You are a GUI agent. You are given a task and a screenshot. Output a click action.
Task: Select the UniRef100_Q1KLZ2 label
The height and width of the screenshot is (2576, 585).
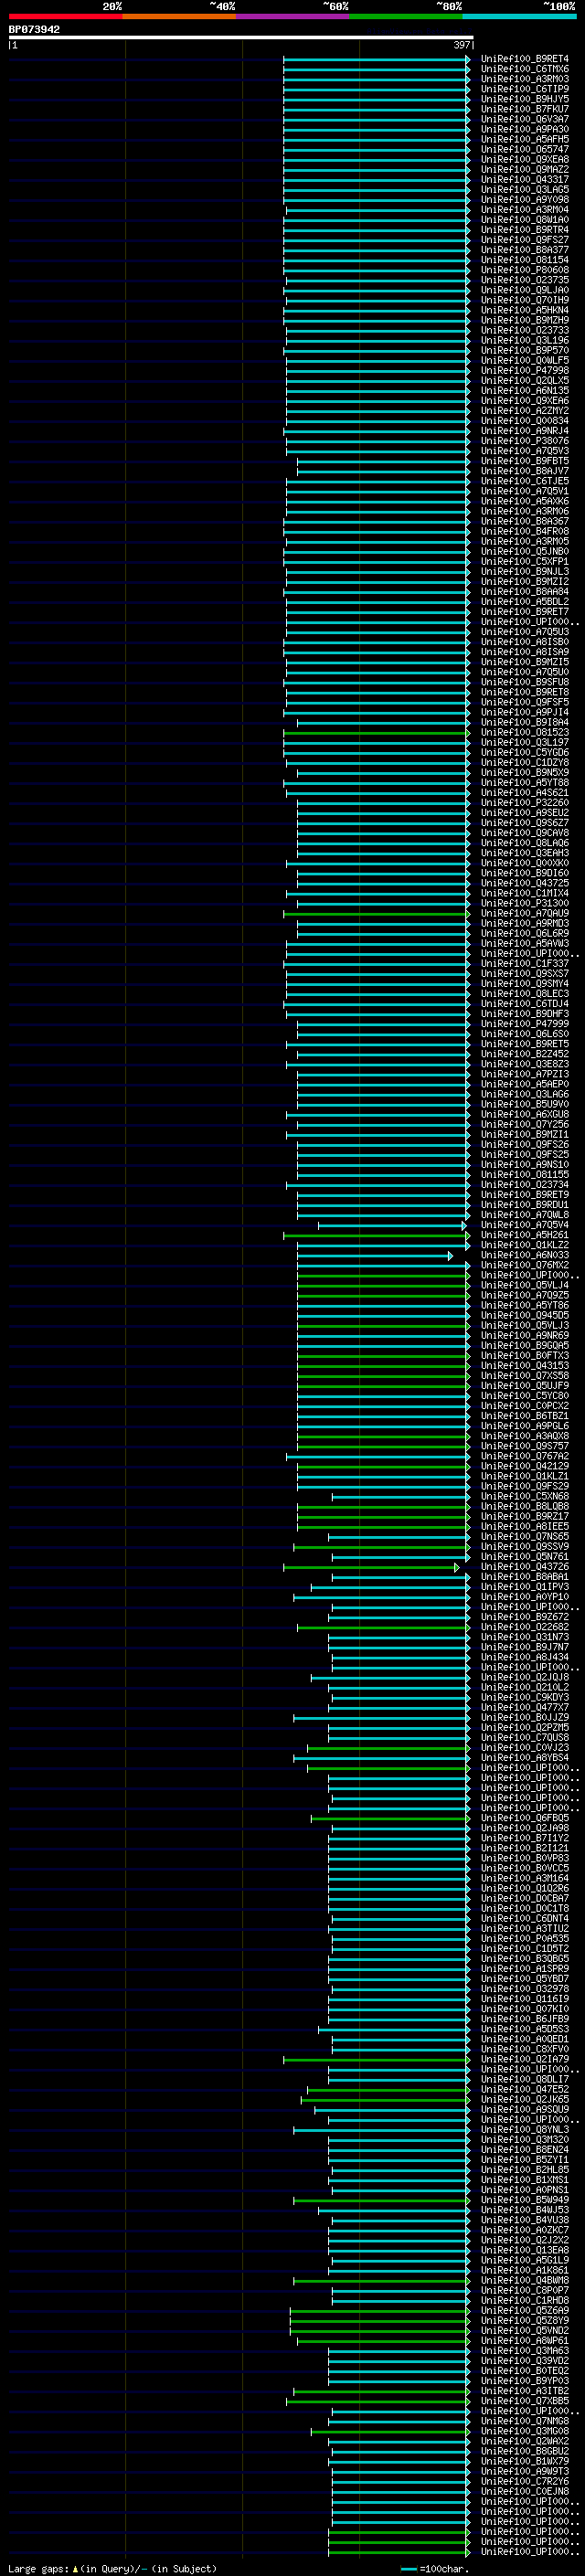tap(525, 1245)
